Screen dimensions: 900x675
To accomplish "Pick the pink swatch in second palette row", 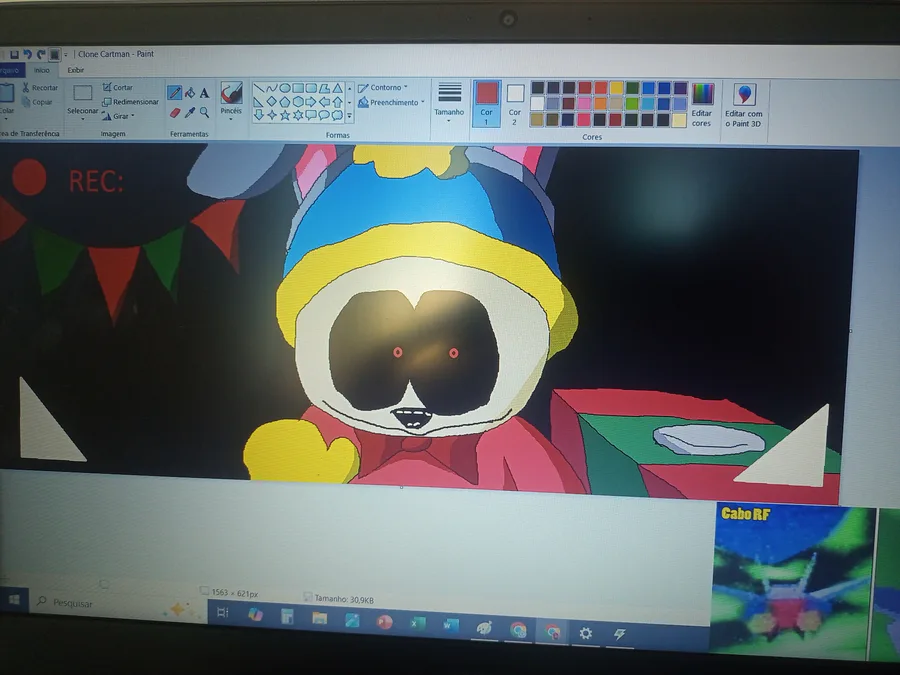I will 585,104.
